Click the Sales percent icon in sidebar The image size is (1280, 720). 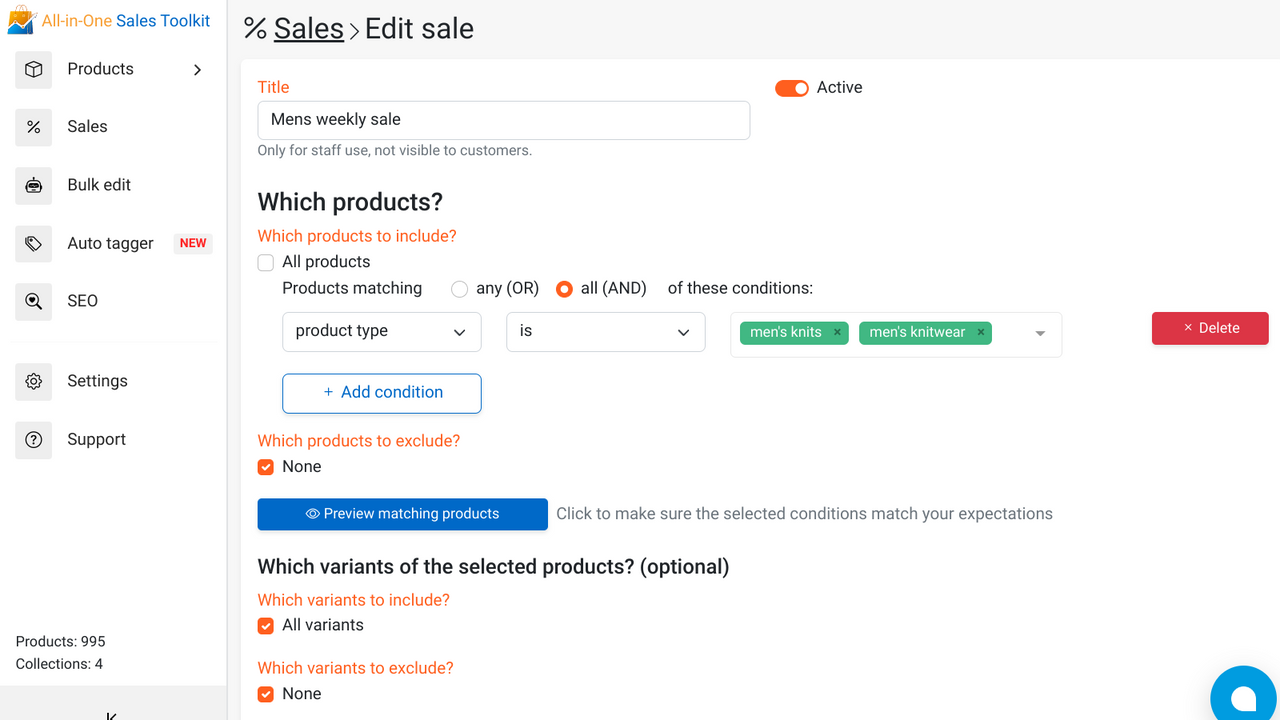click(x=34, y=127)
